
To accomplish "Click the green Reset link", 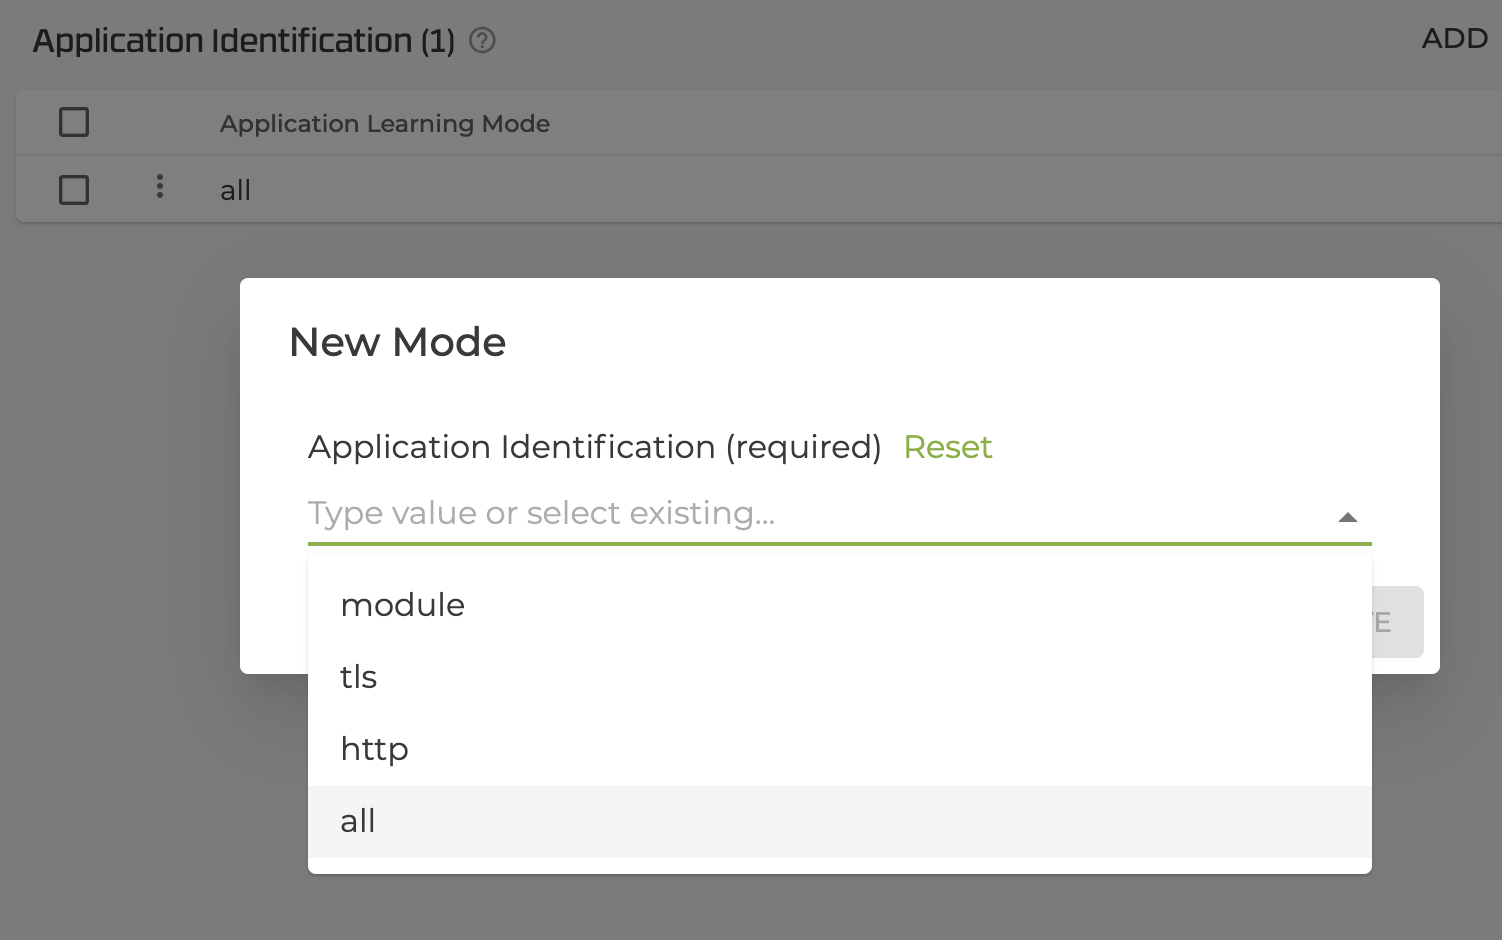I will click(x=947, y=447).
